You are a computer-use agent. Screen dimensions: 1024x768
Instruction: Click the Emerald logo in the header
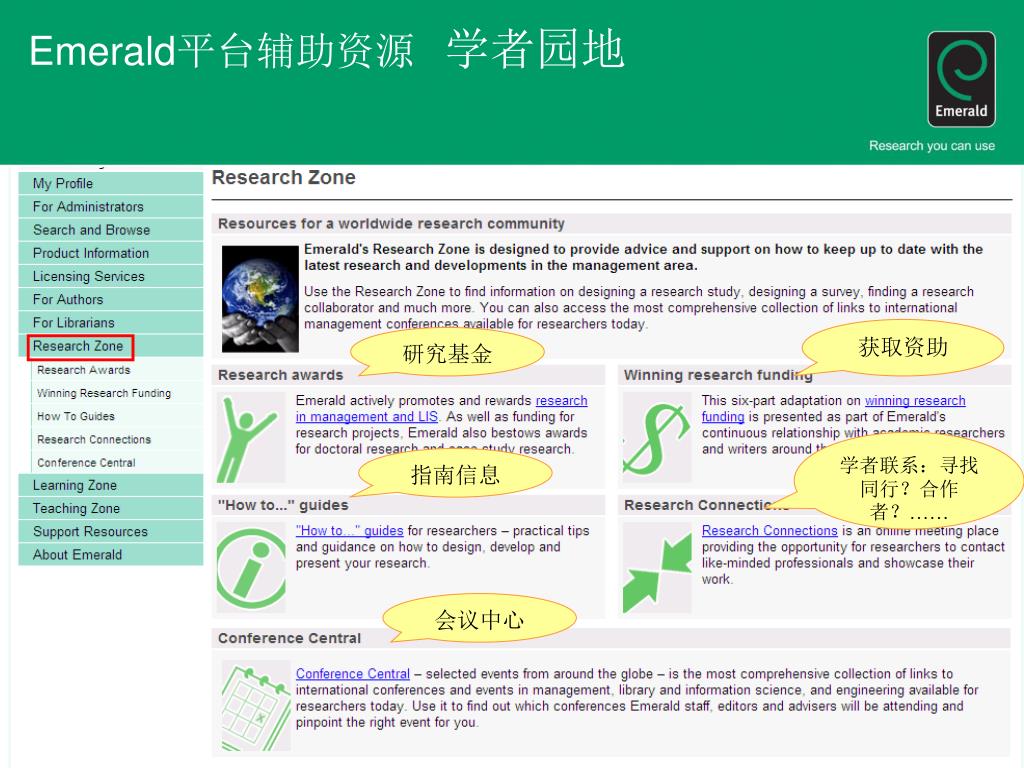tap(961, 79)
